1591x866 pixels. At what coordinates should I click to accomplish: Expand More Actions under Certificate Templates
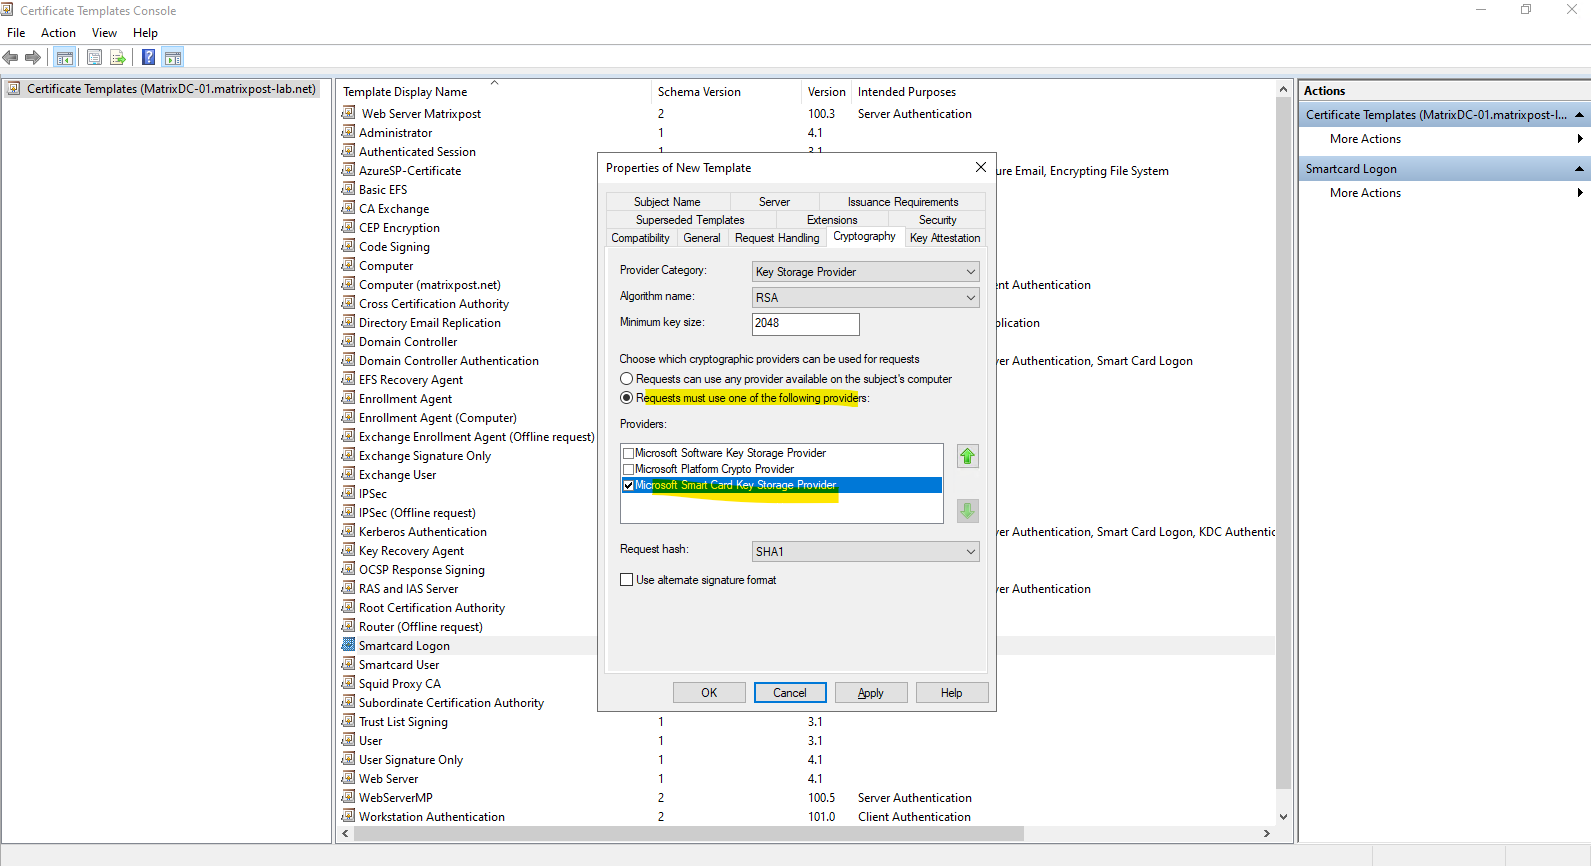[x=1446, y=139]
